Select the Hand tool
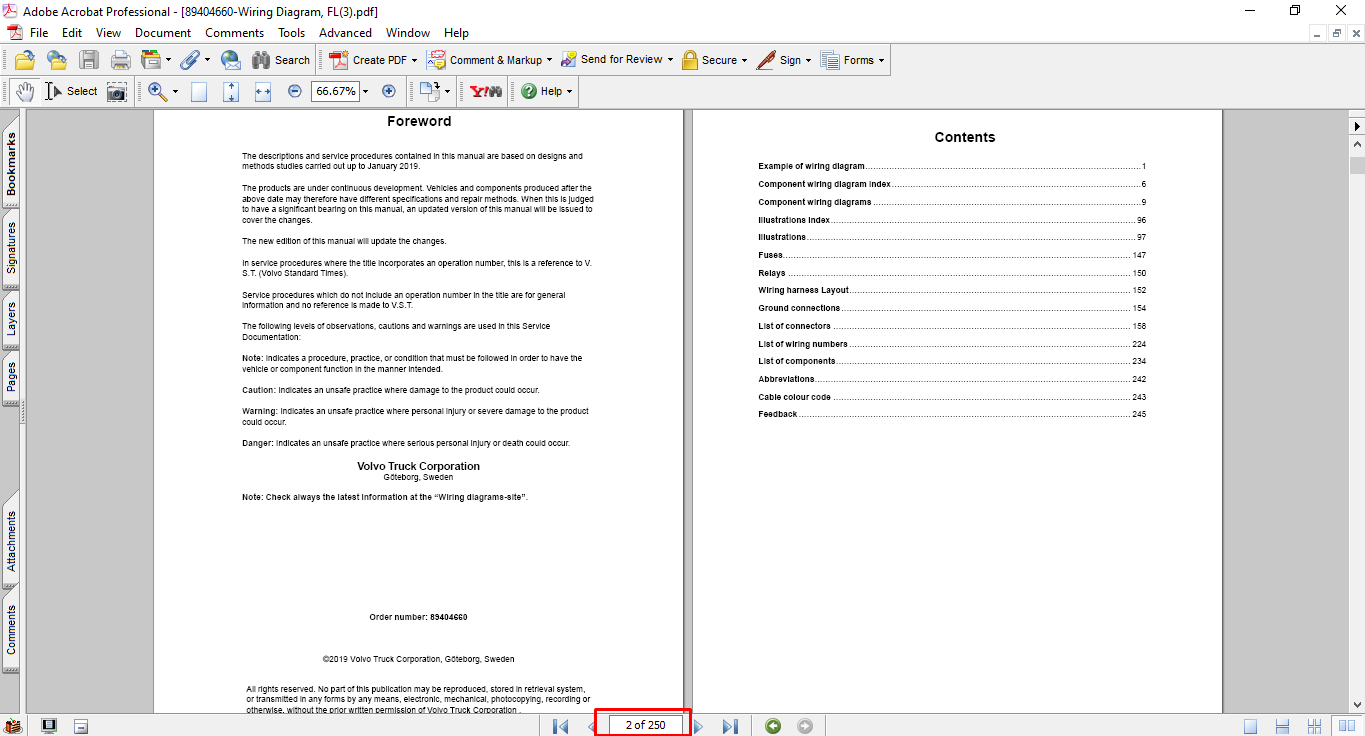Image resolution: width=1365 pixels, height=736 pixels. pos(25,91)
